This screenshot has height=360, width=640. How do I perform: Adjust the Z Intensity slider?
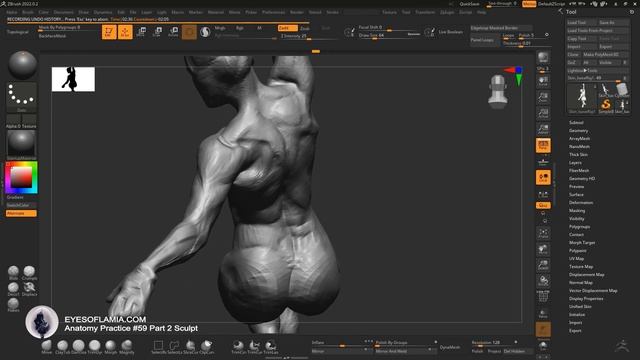(309, 36)
